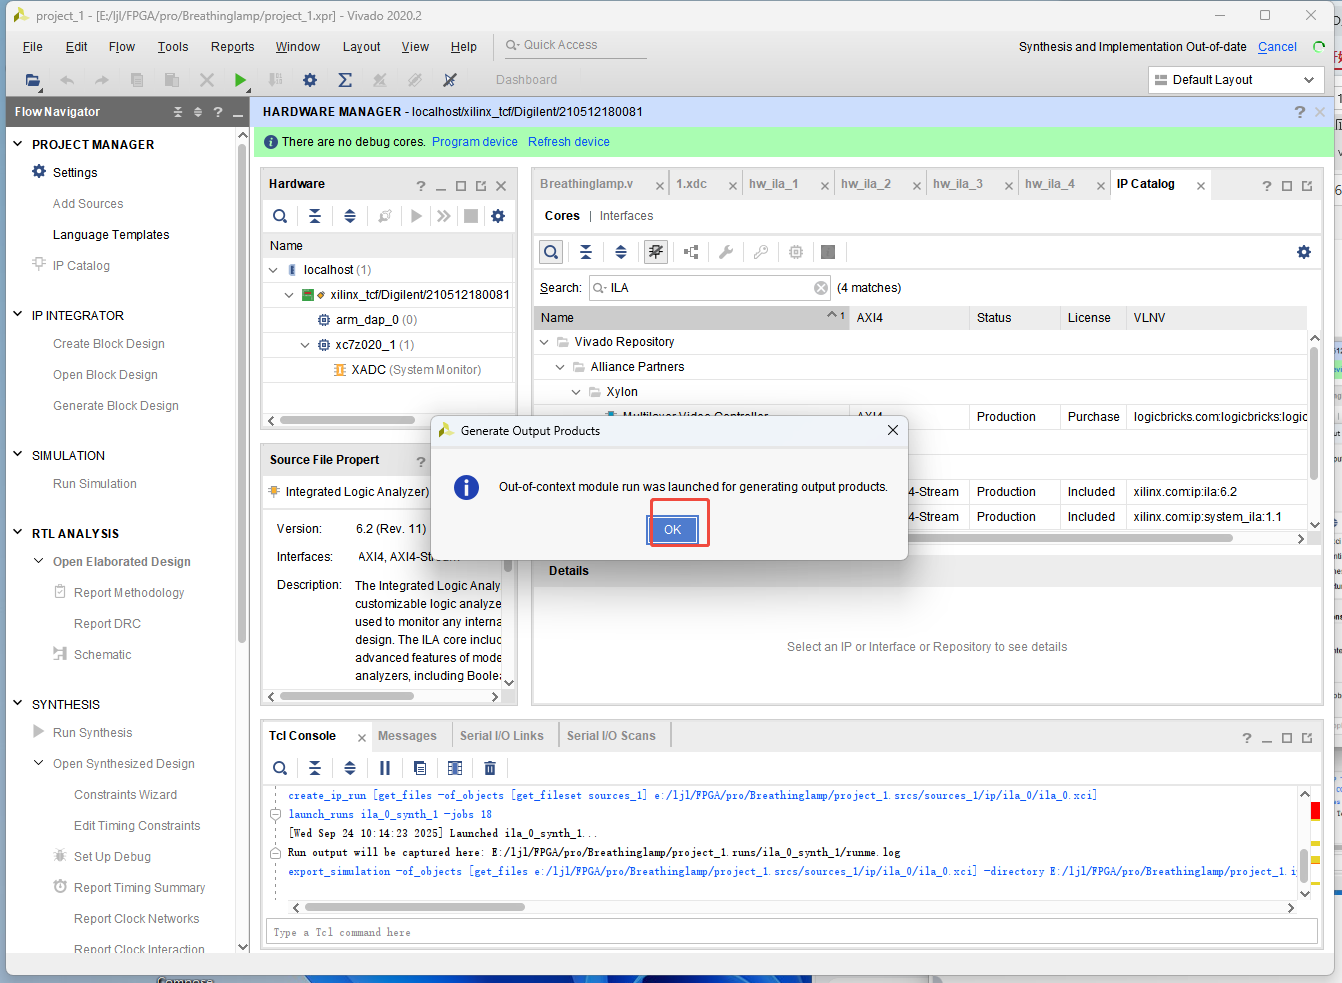Toggle hide-incompatible filter in IP Catalog toolbar
This screenshot has height=983, width=1342.
[656, 252]
